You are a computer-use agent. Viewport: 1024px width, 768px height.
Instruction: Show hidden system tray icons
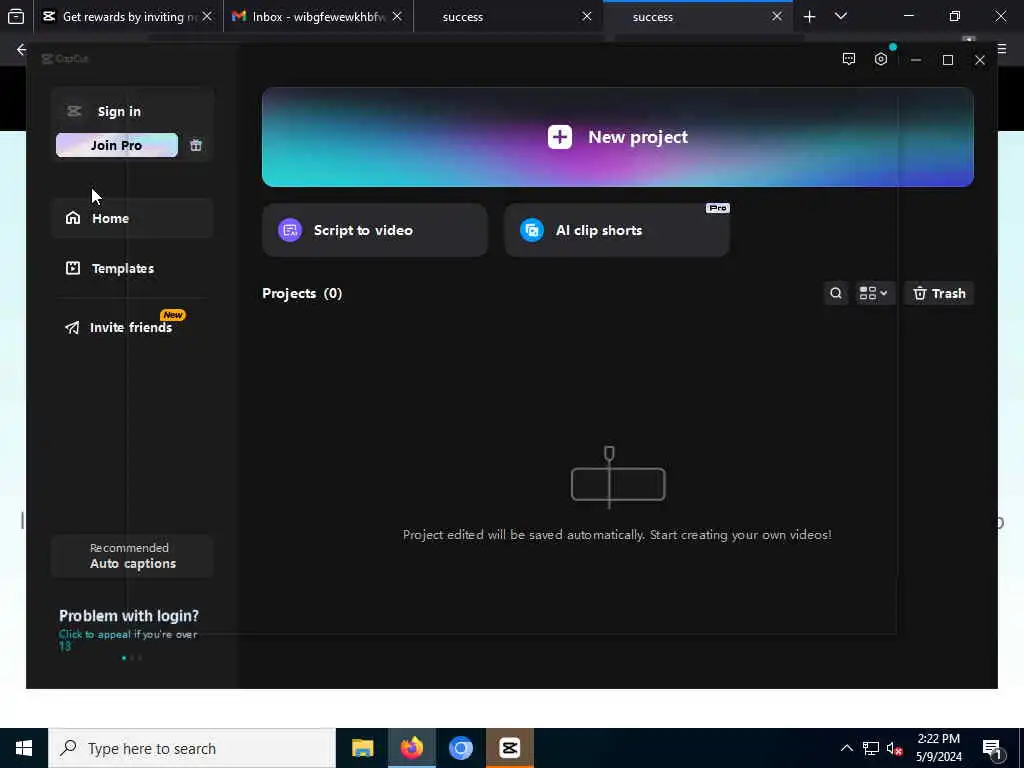[x=846, y=748]
